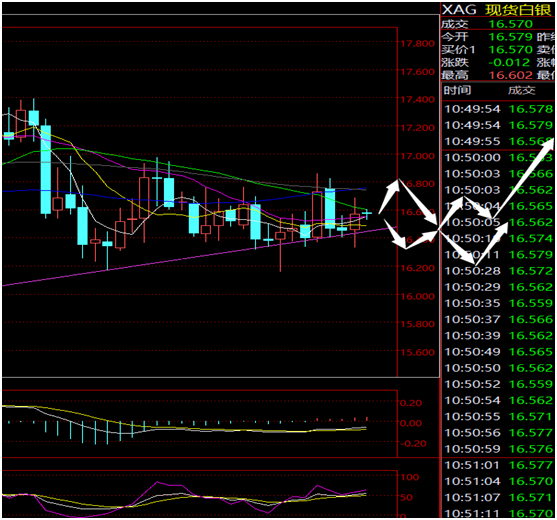Click the 时间 column header in the tick list
This screenshot has width=557, height=520.
(457, 91)
